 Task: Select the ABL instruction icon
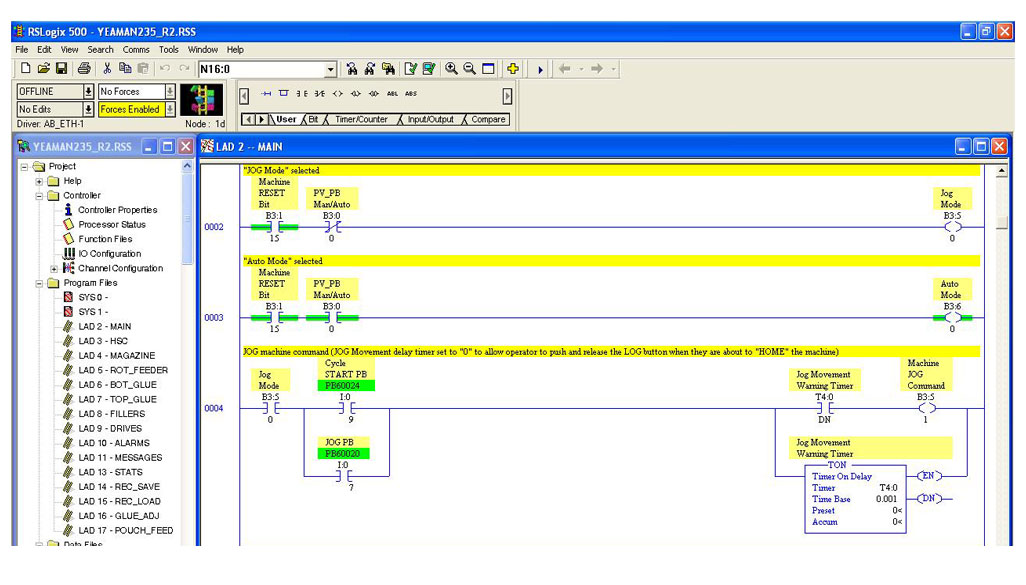coord(392,93)
